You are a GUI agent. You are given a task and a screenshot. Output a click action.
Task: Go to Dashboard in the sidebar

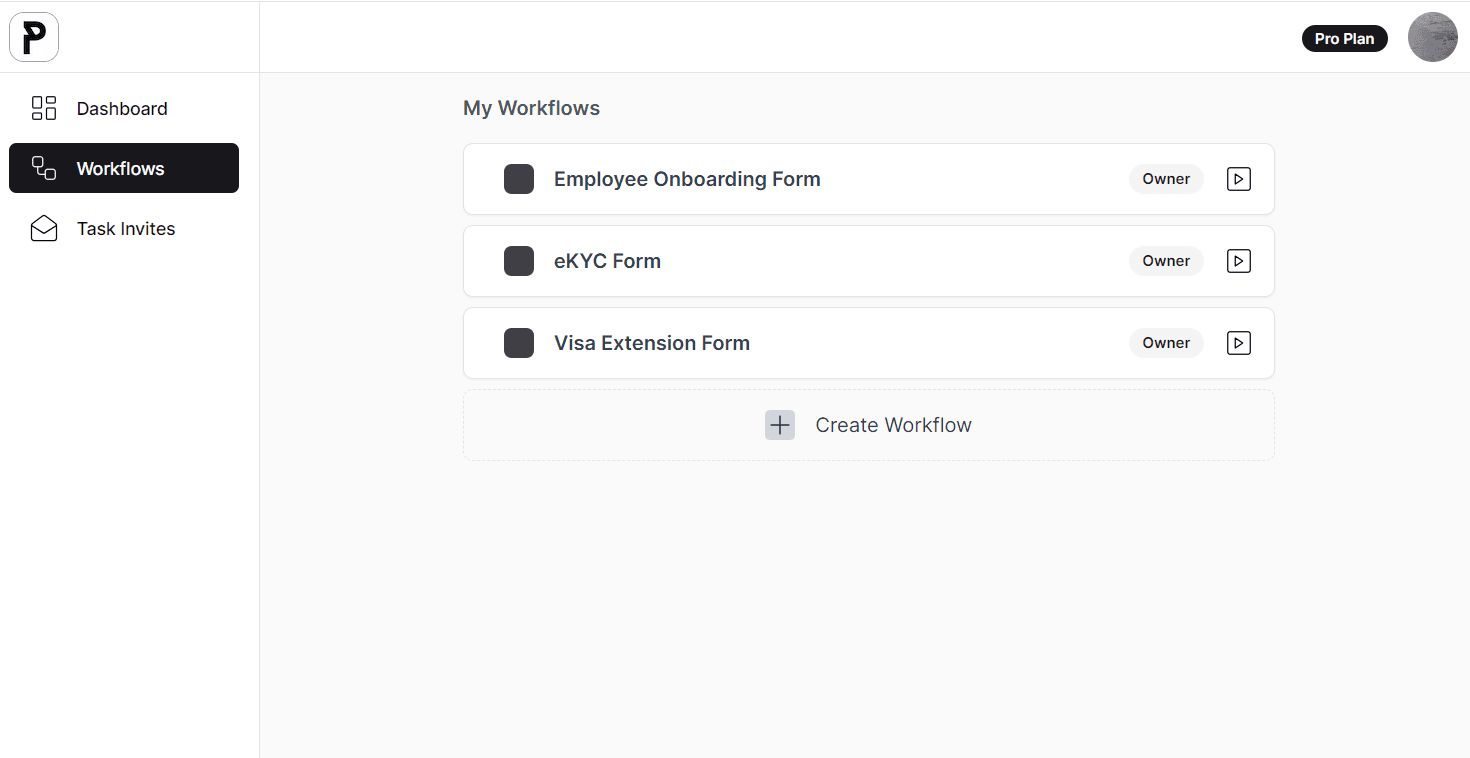click(124, 108)
